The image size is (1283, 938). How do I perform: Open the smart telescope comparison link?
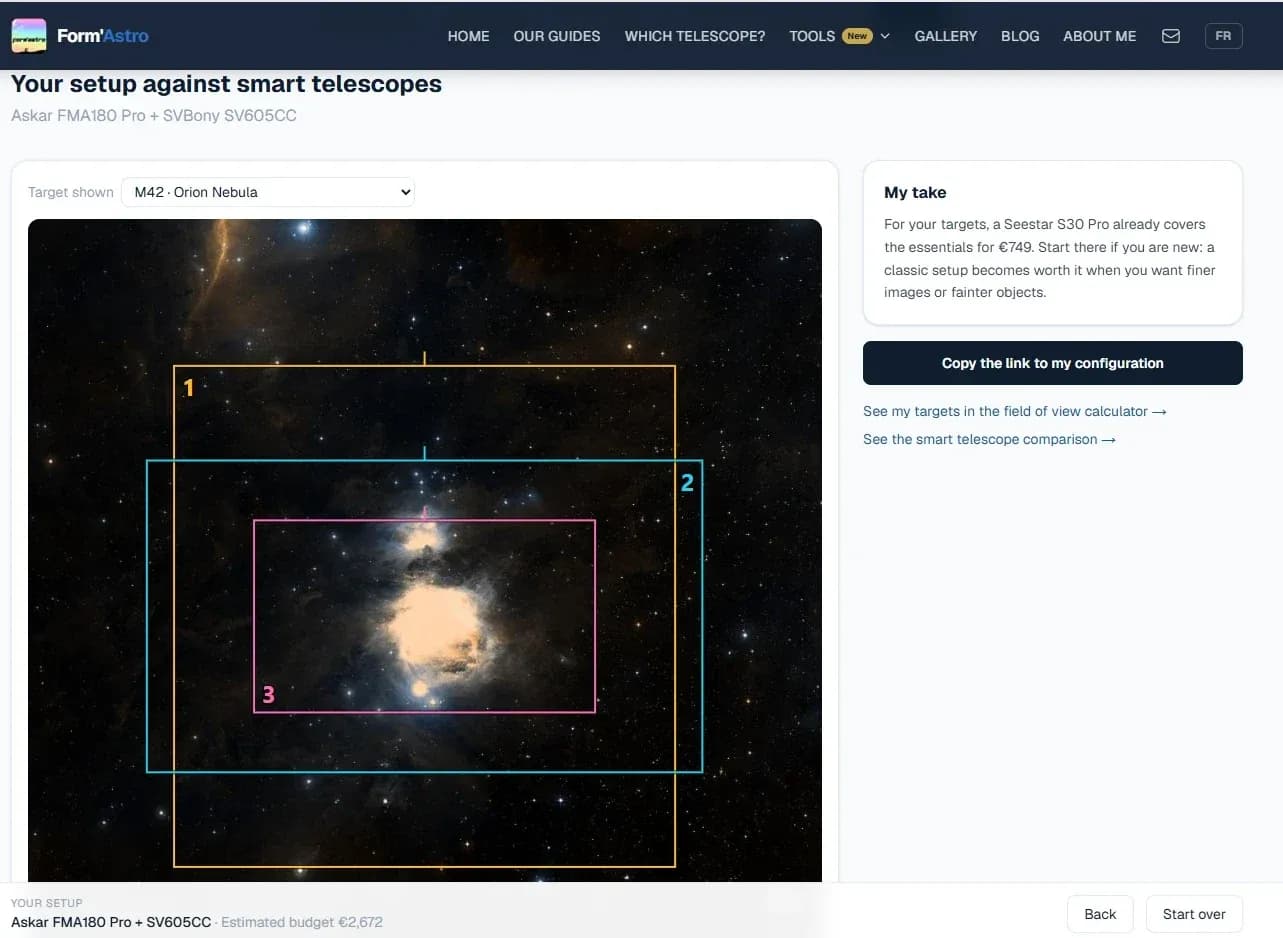(989, 439)
